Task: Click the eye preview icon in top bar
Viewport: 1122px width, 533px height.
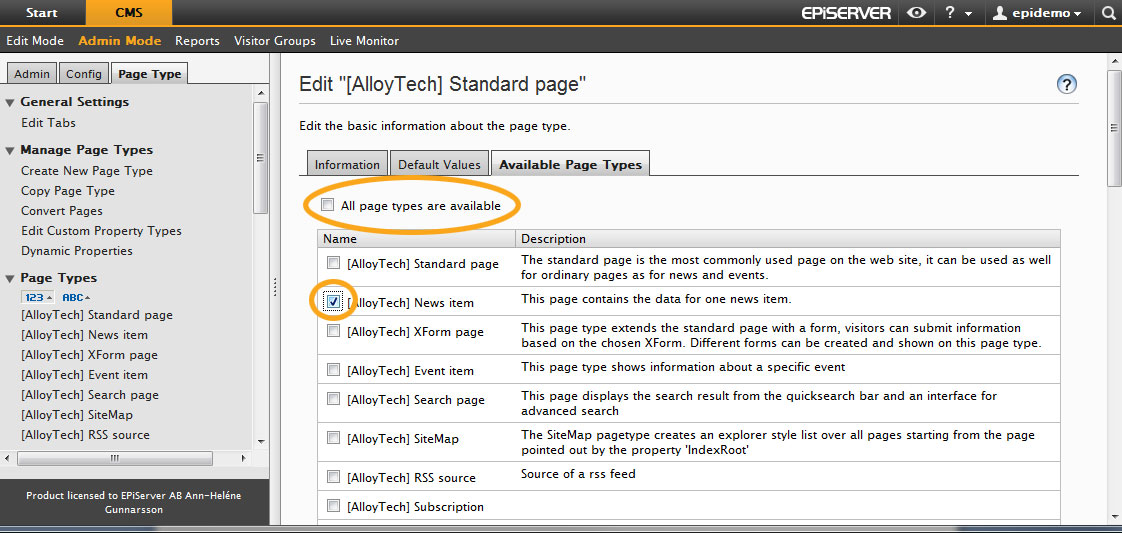Action: (916, 13)
